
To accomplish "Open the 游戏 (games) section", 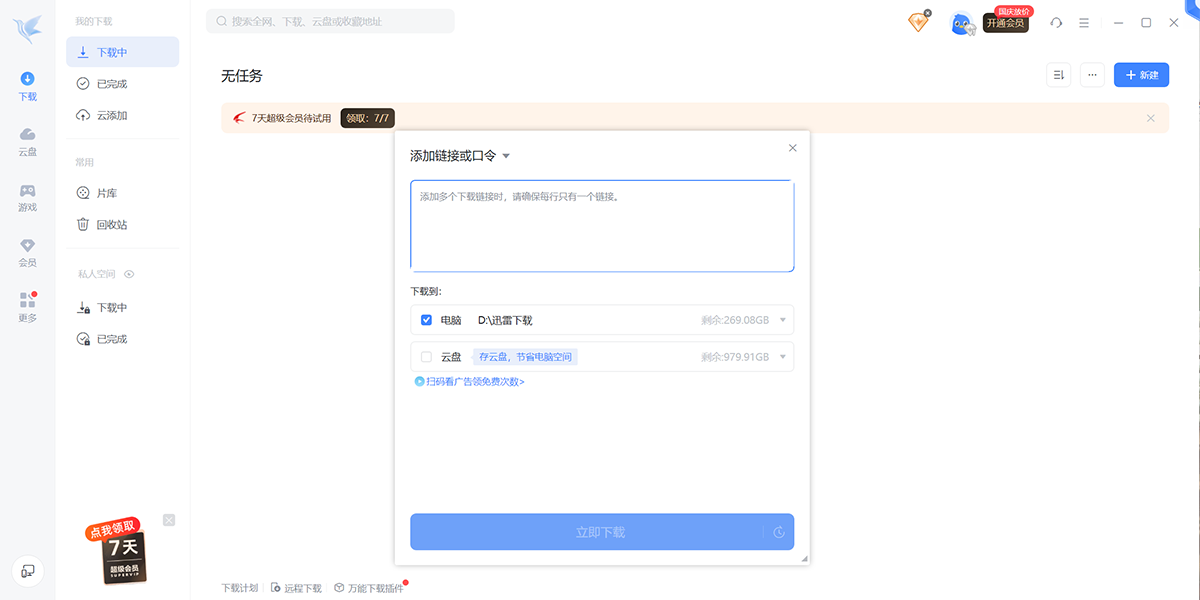I will pos(26,198).
